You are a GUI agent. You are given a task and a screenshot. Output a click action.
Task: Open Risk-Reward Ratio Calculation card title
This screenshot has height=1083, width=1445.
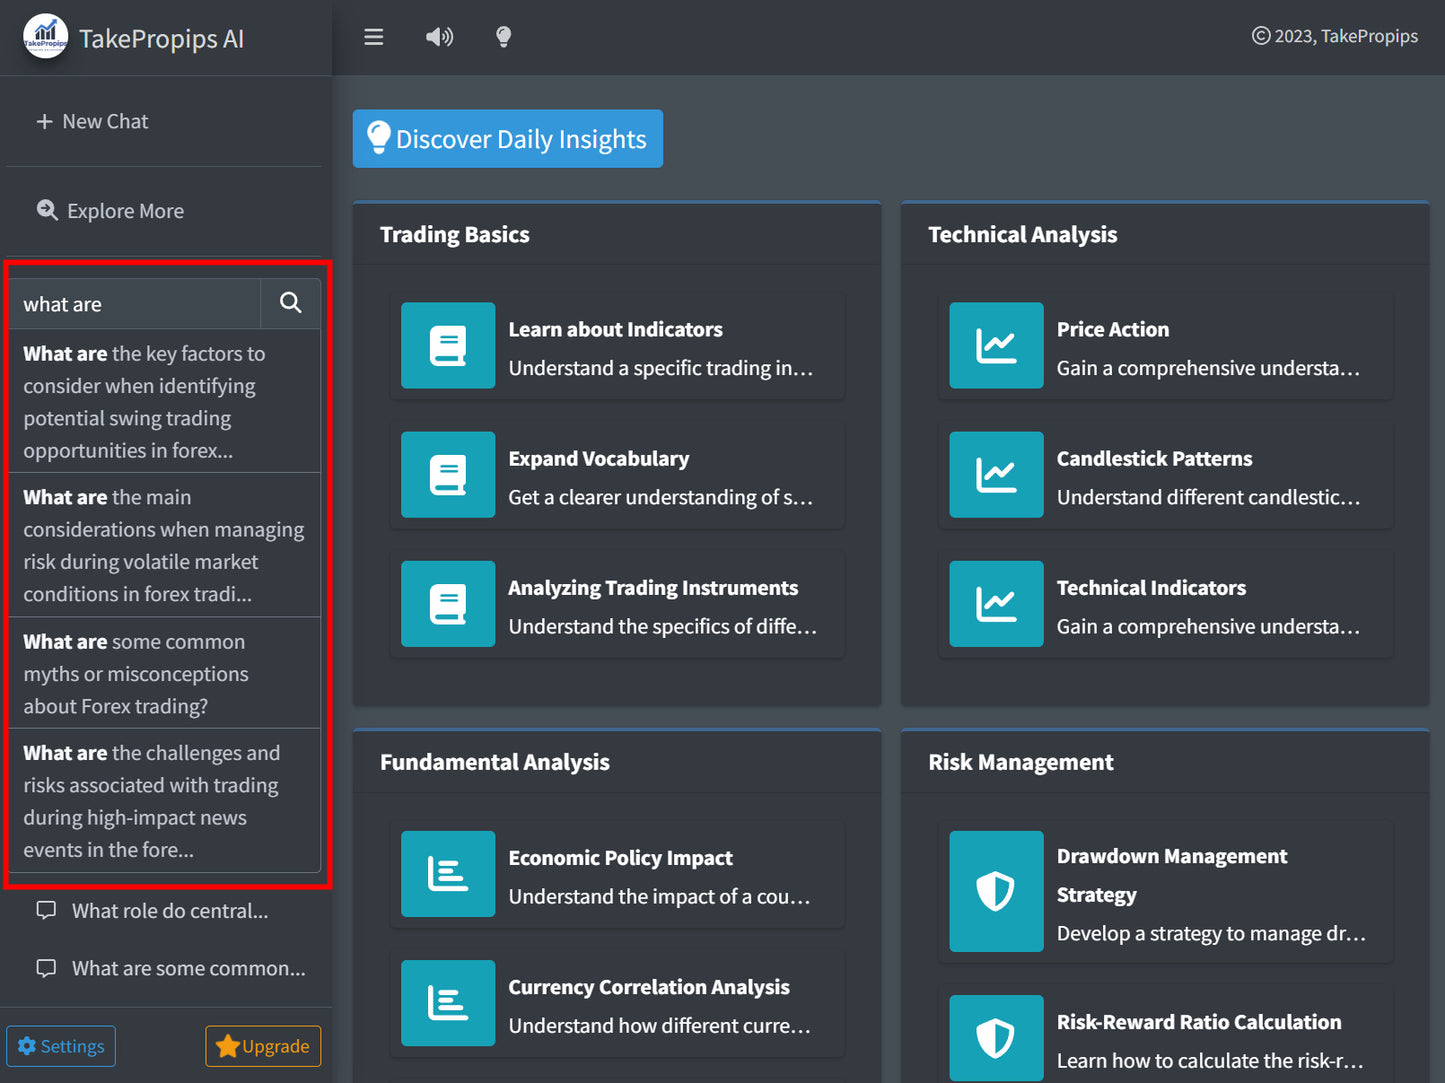pyautogui.click(x=1199, y=1021)
